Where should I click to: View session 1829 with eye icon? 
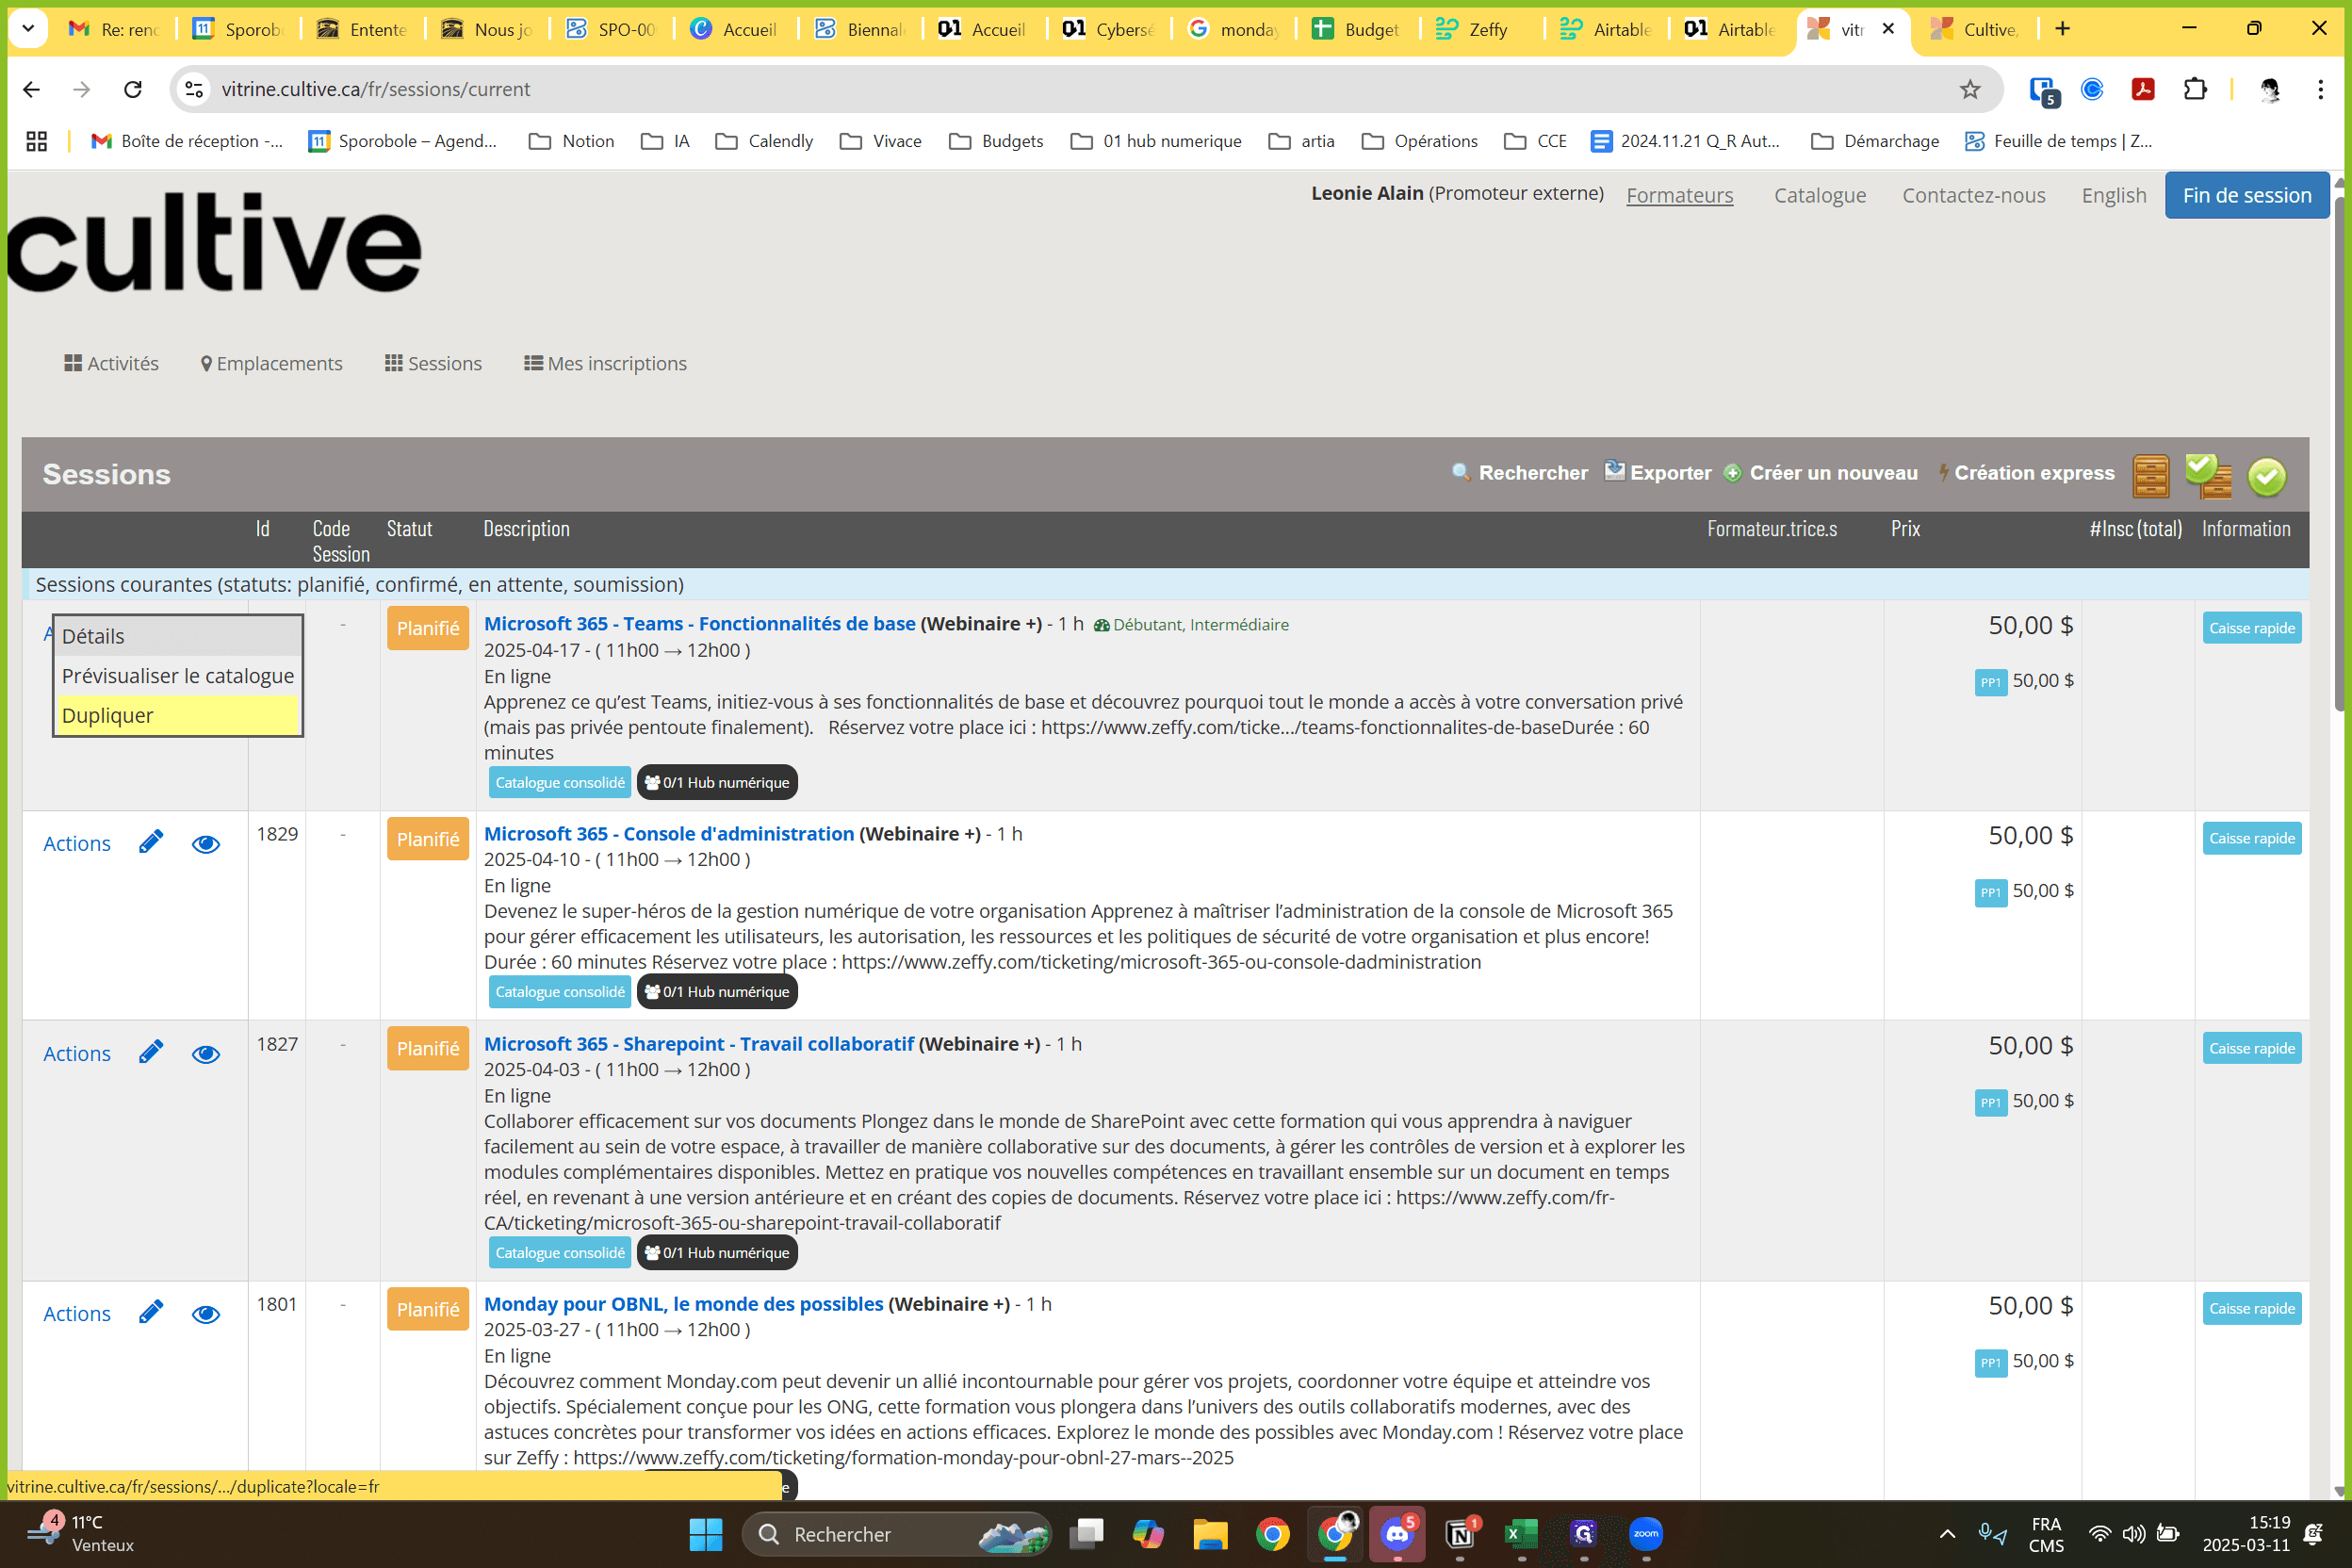(206, 844)
